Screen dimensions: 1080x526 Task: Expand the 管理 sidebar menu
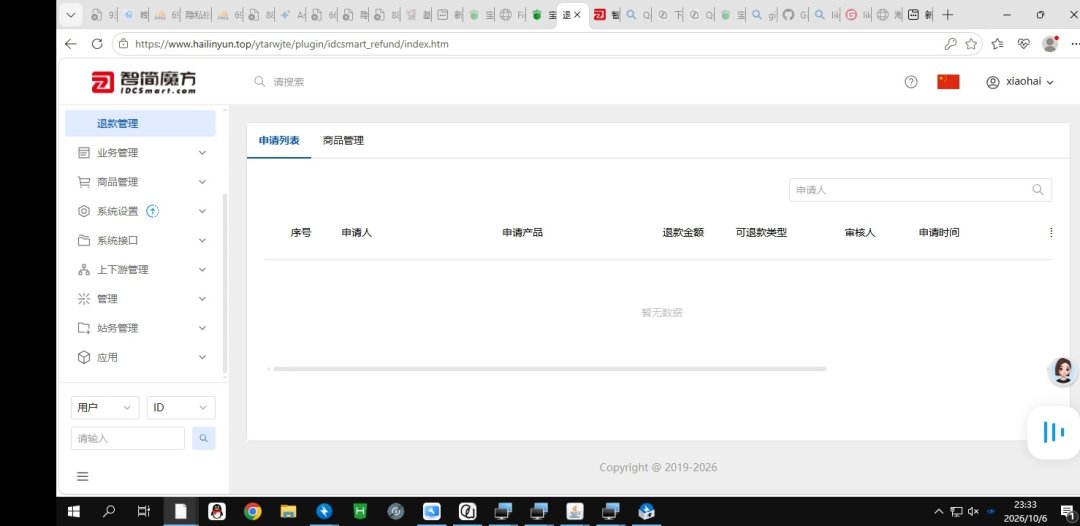(143, 299)
